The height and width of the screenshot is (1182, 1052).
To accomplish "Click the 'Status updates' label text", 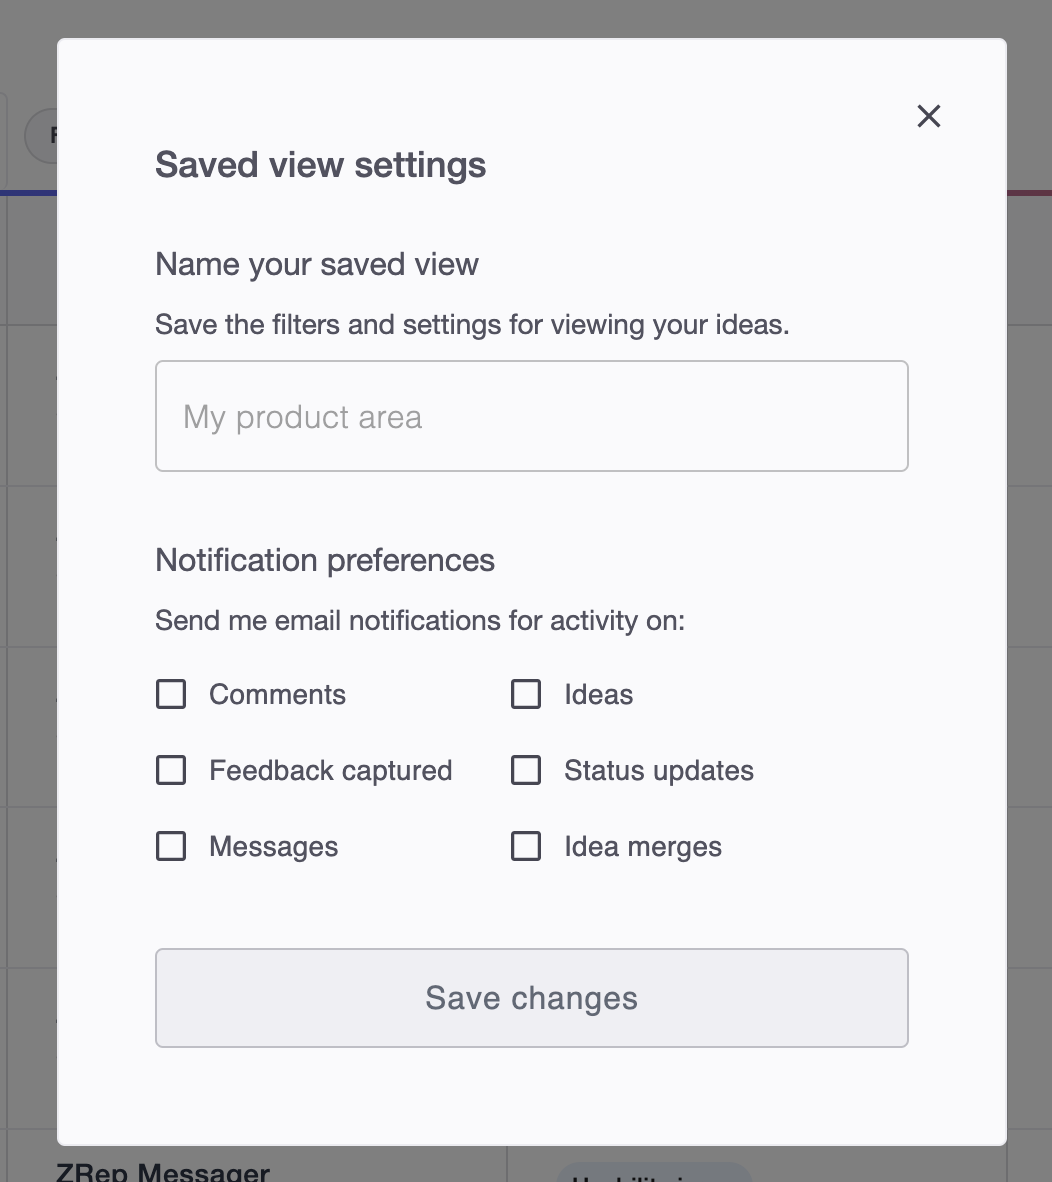I will pyautogui.click(x=659, y=770).
